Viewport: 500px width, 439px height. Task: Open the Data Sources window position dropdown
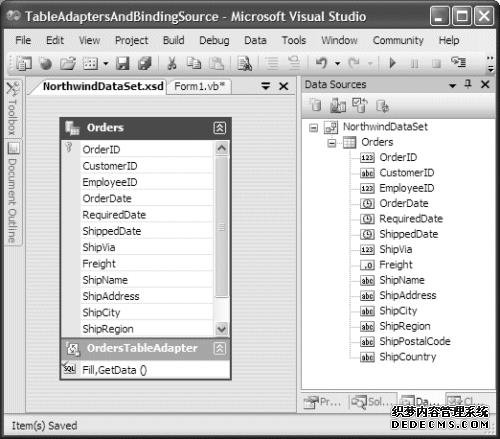[452, 85]
